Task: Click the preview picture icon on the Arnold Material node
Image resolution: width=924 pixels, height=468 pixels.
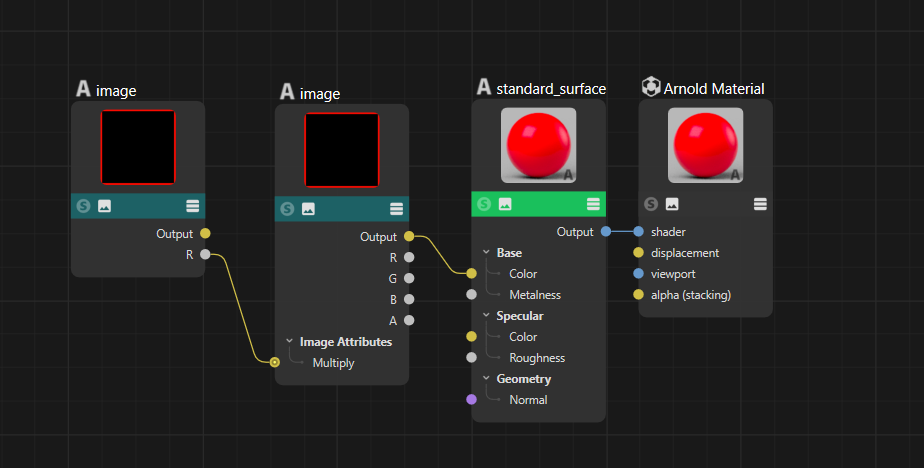Action: point(672,204)
